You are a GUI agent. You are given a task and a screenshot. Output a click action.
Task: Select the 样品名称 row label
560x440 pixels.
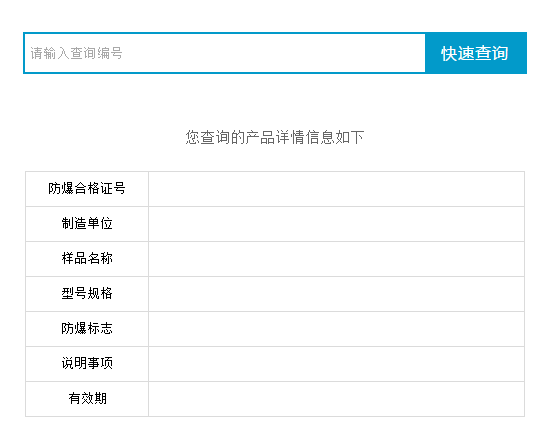click(87, 259)
